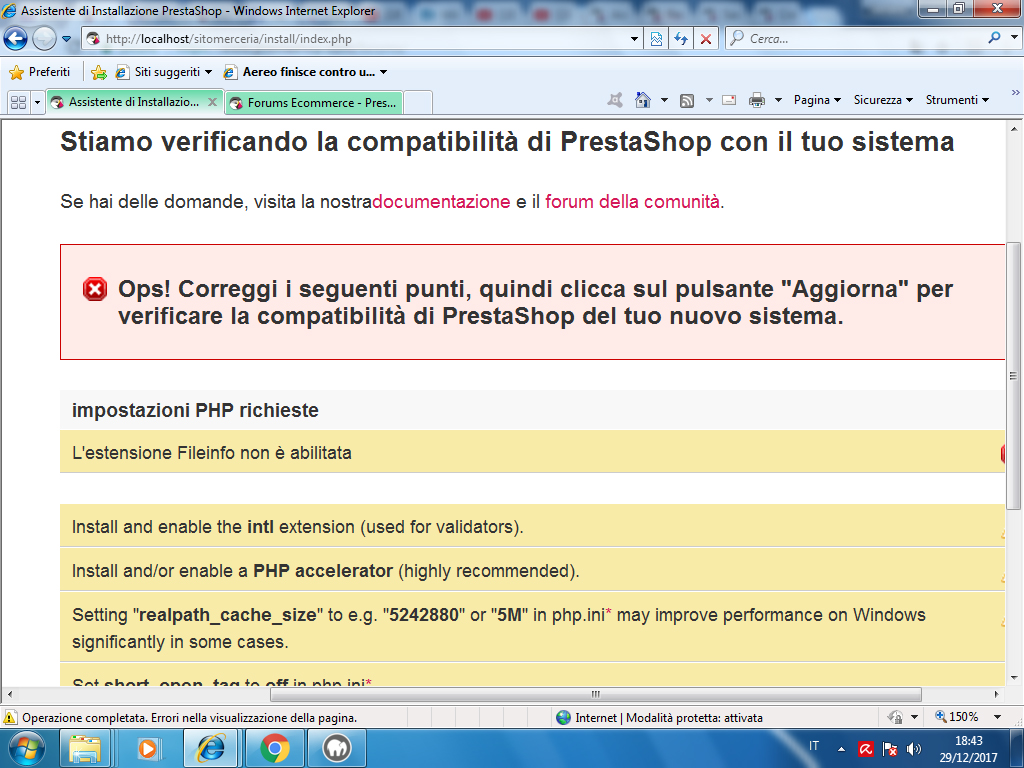Open Siti suggeriti favorites bar item
Image resolution: width=1024 pixels, height=768 pixels.
[164, 72]
